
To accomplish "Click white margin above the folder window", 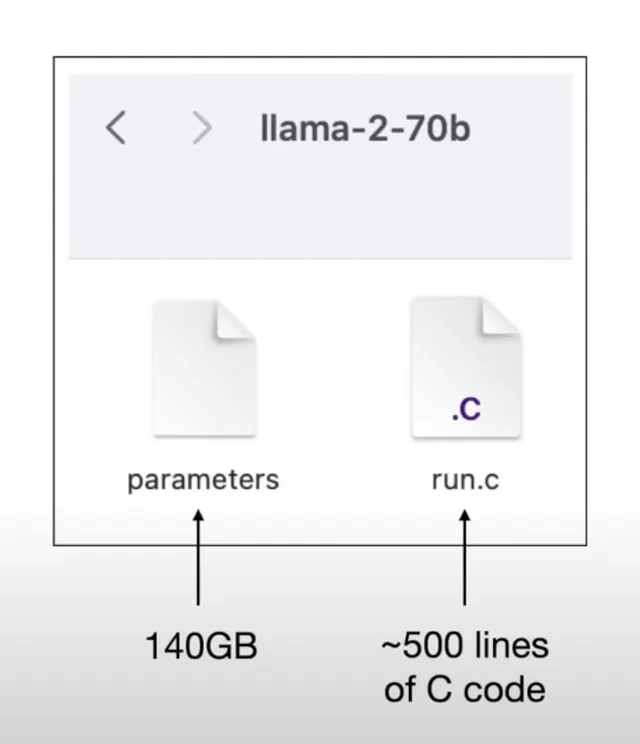I will (320, 28).
